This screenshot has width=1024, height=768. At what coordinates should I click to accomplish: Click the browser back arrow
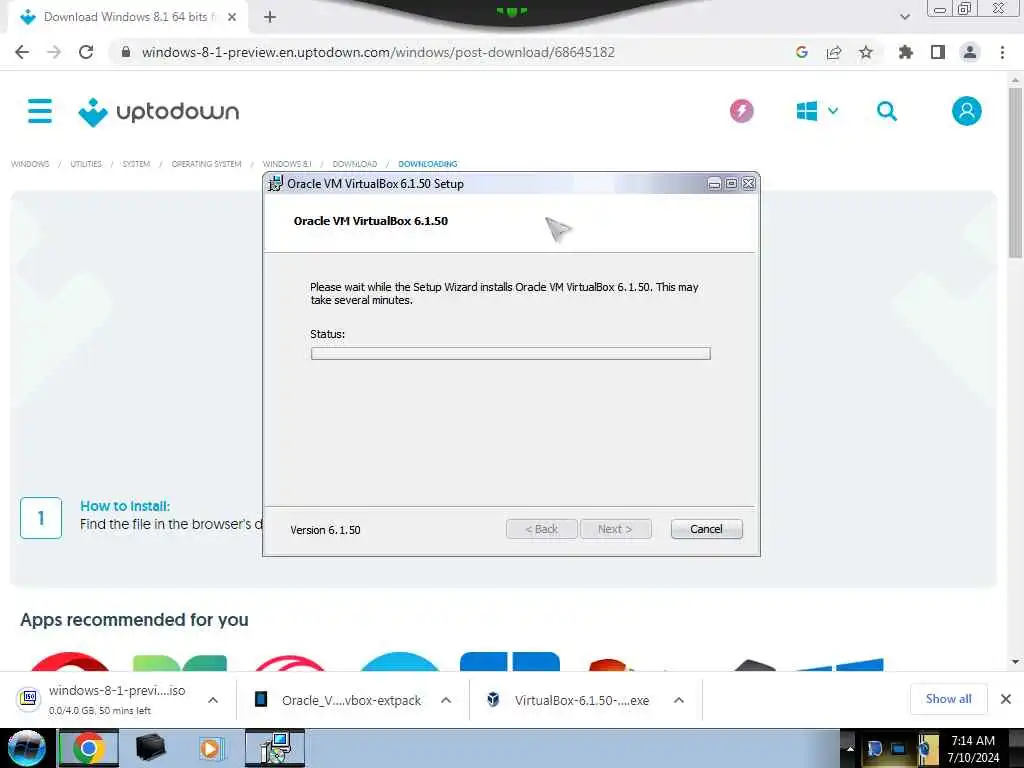22,52
